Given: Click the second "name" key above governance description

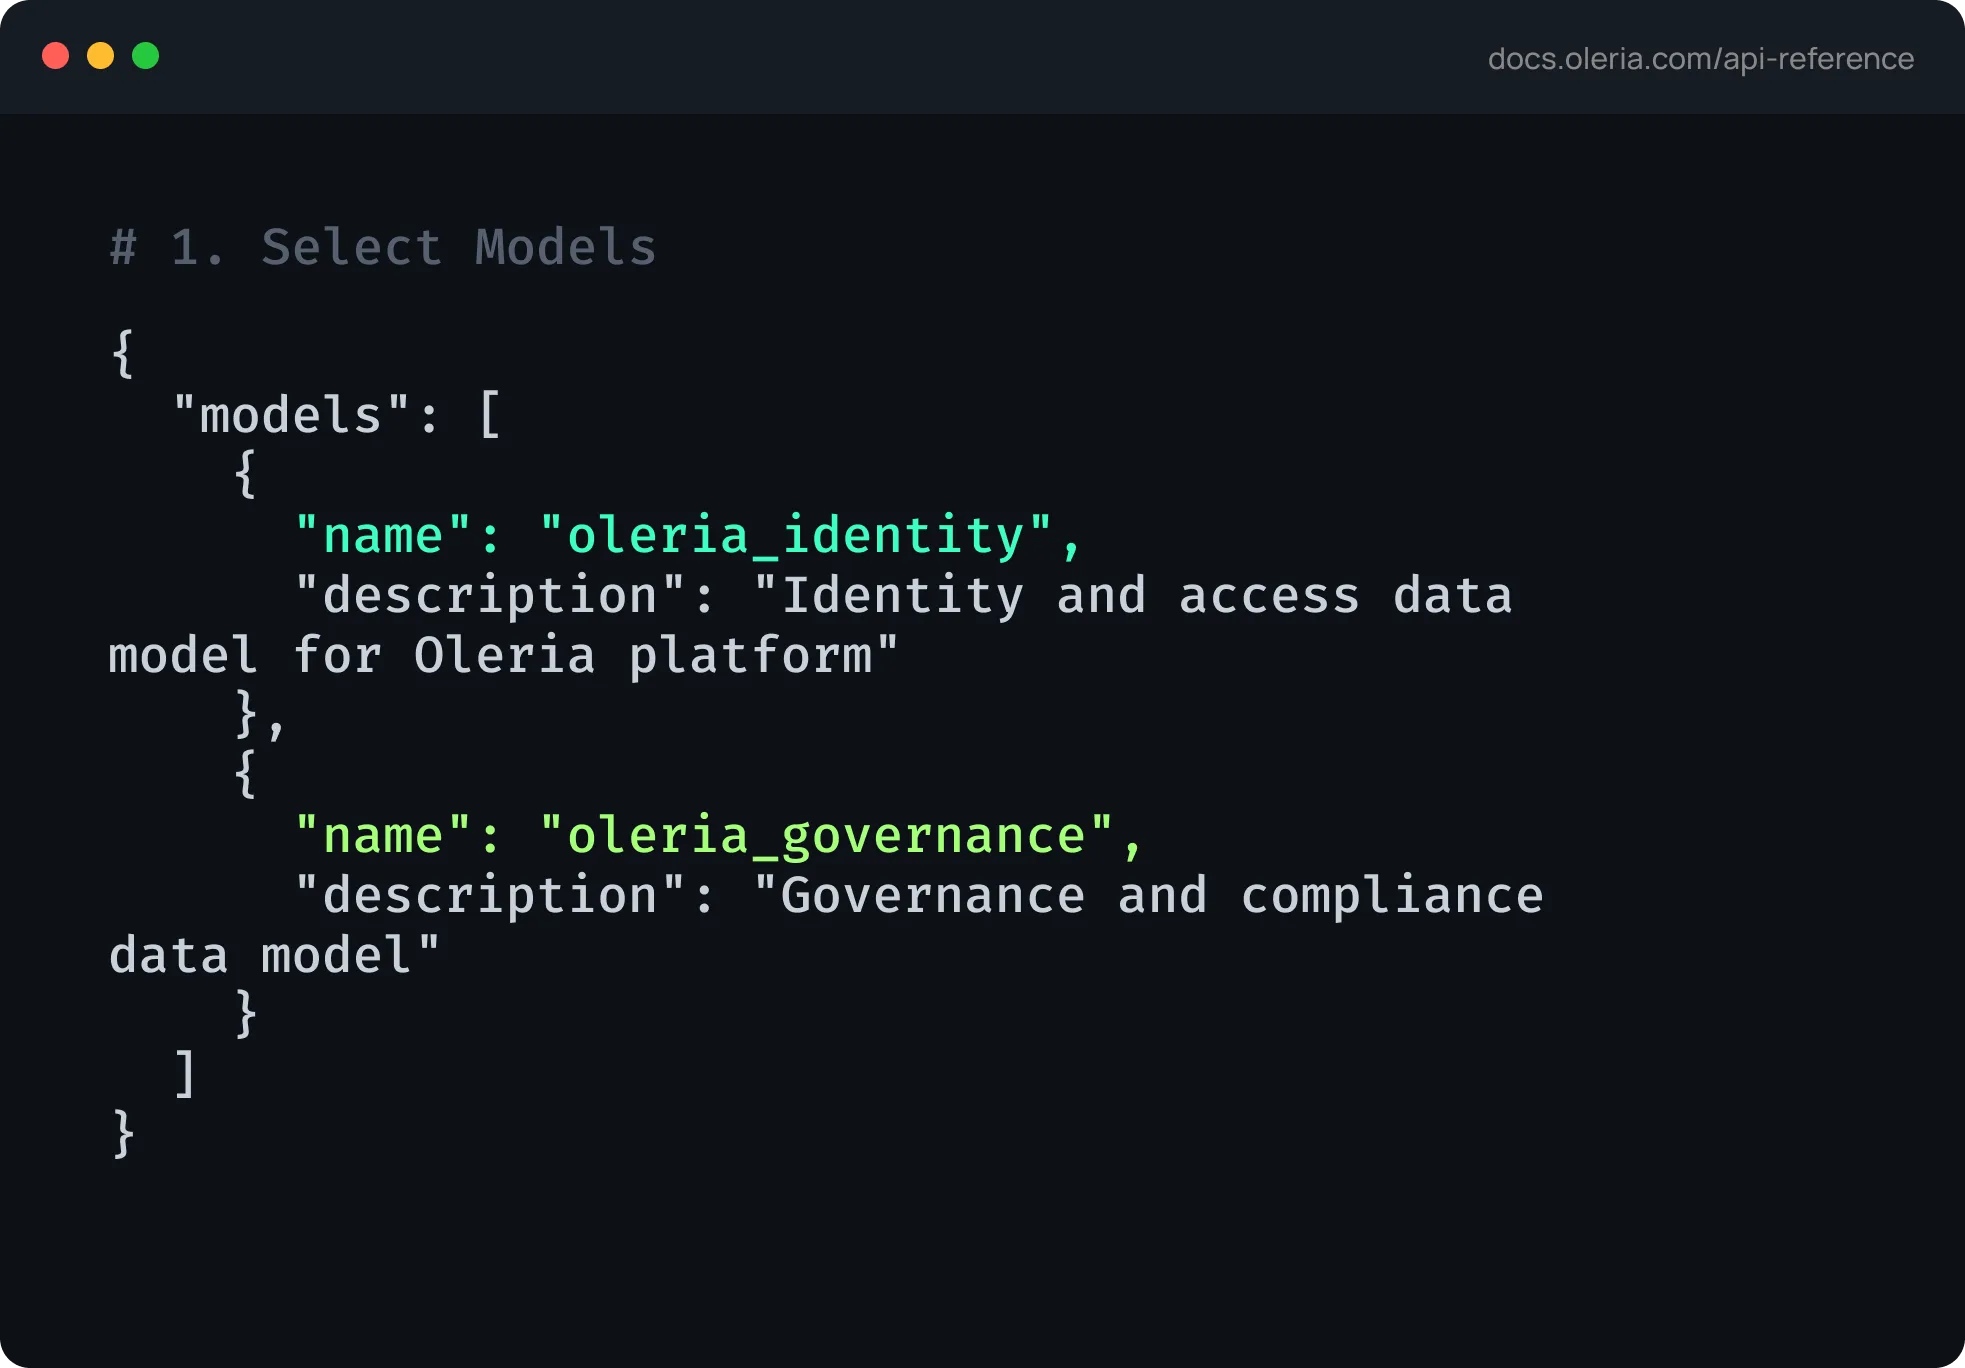Looking at the screenshot, I should point(383,835).
